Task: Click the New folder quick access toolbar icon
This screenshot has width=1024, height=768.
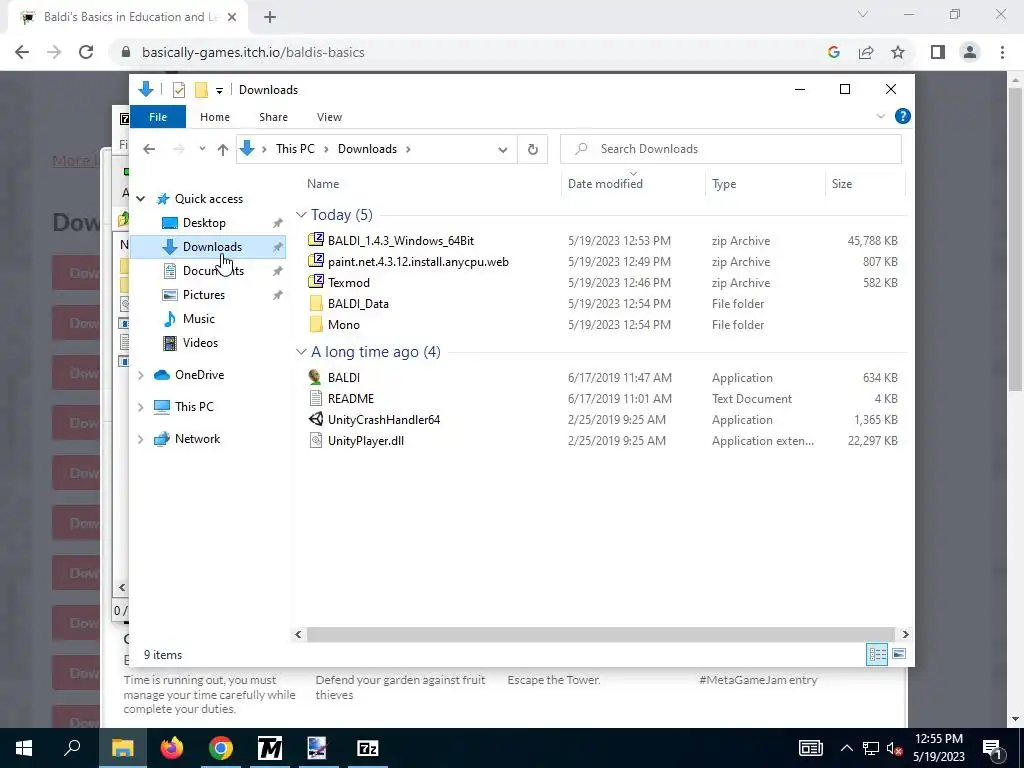Action: [x=201, y=89]
